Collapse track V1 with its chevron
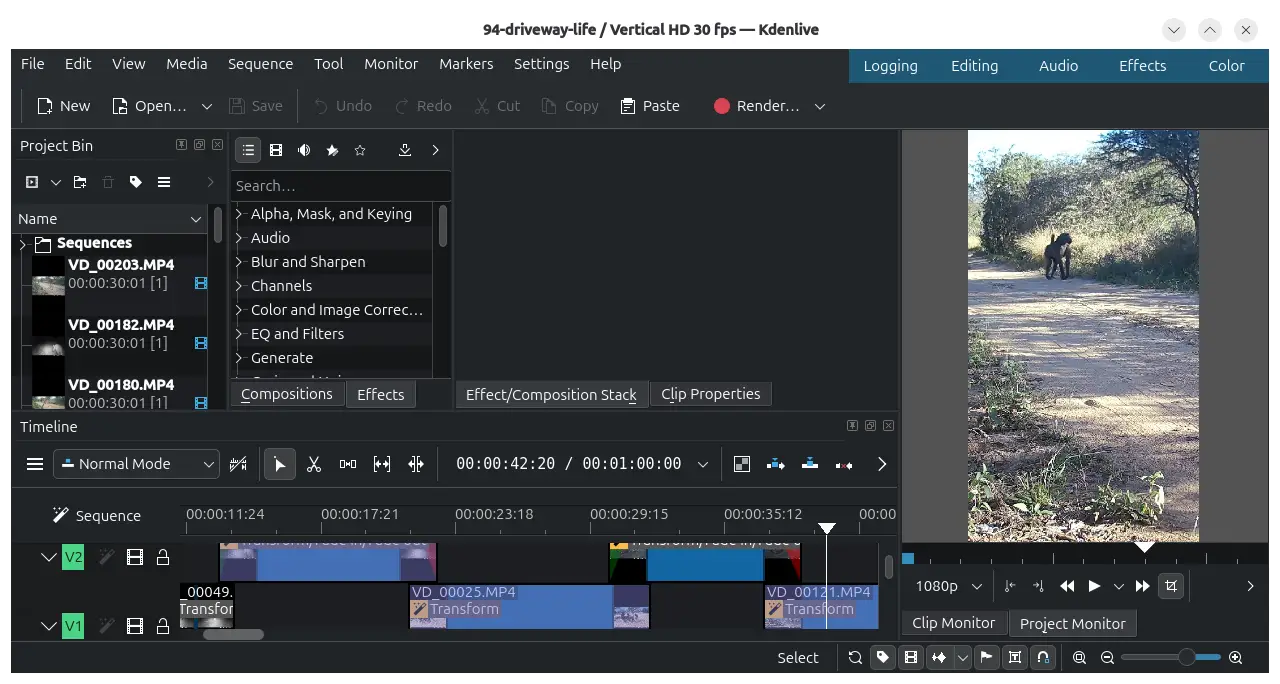Viewport: 1280px width, 684px height. [x=48, y=627]
